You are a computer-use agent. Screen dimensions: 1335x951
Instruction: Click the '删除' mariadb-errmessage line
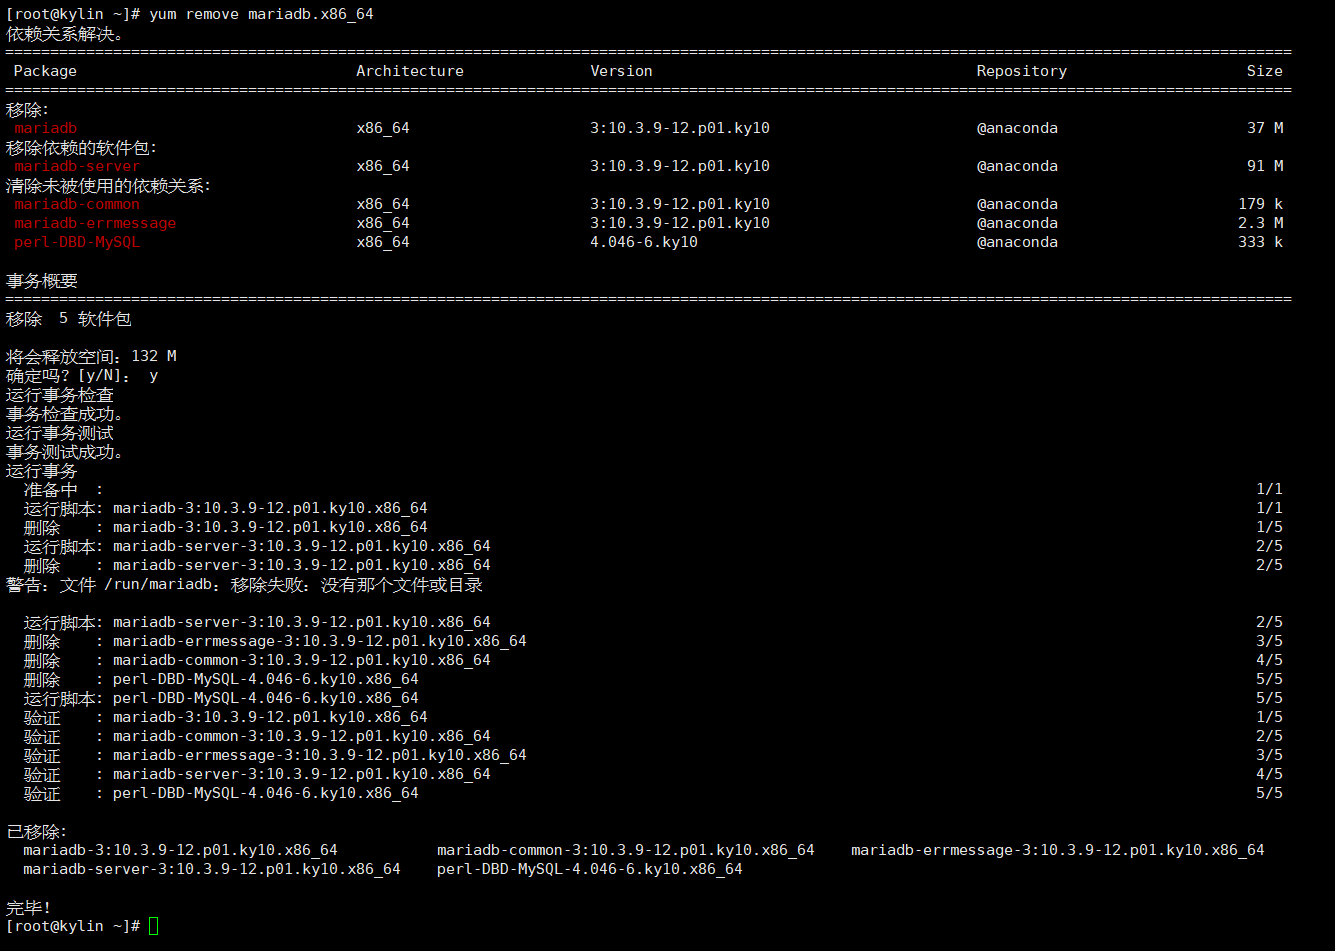[653, 641]
